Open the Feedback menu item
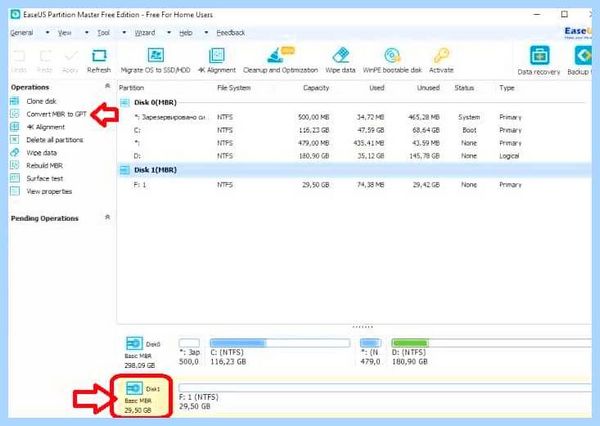 pos(231,33)
